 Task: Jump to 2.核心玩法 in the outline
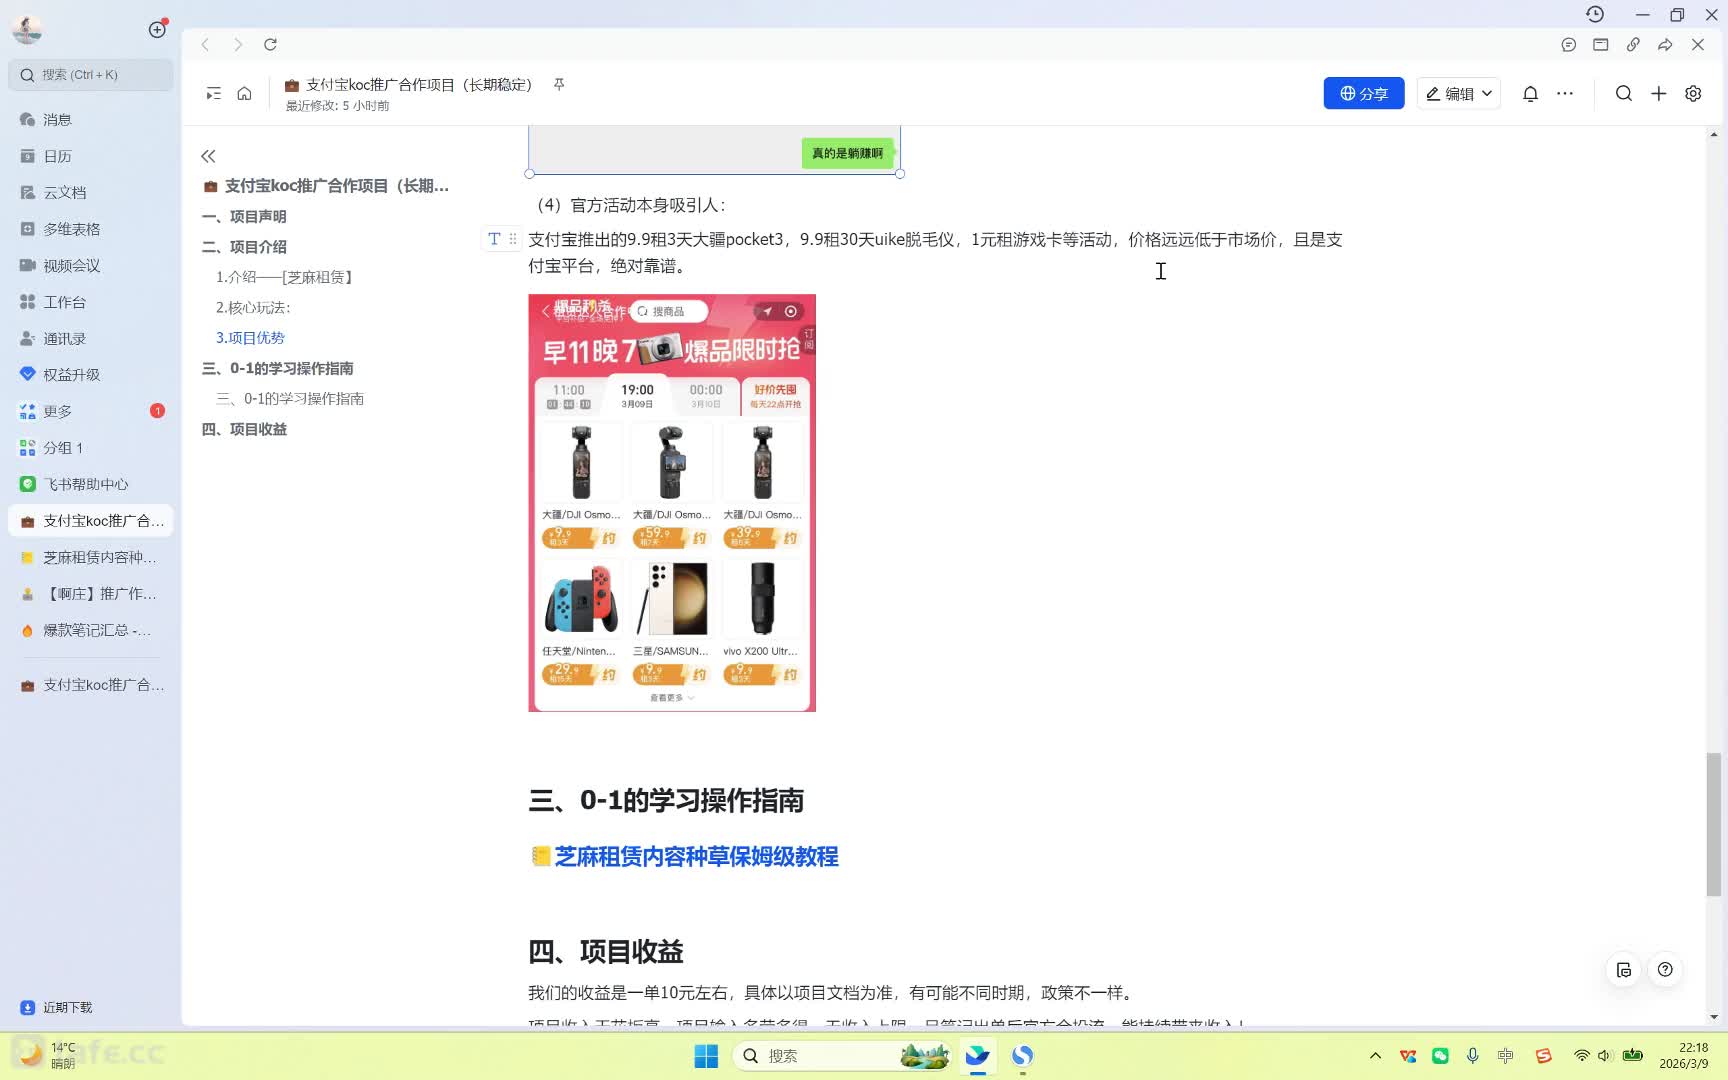pyautogui.click(x=253, y=307)
